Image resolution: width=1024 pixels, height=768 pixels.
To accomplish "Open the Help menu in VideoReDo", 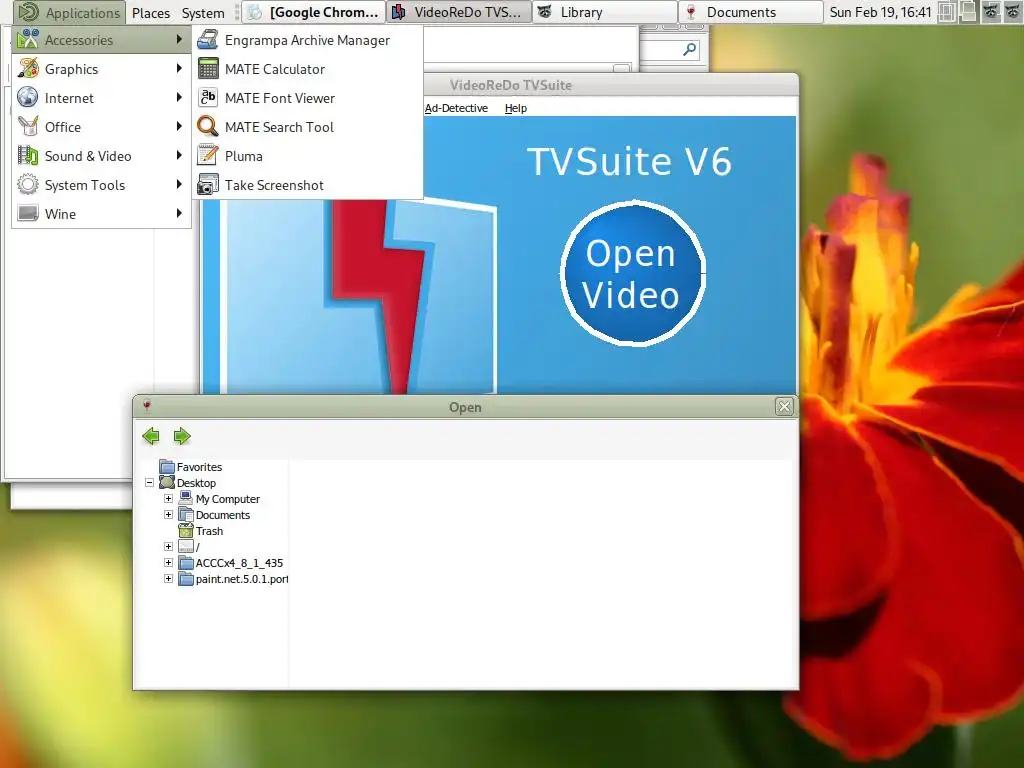I will tap(516, 108).
